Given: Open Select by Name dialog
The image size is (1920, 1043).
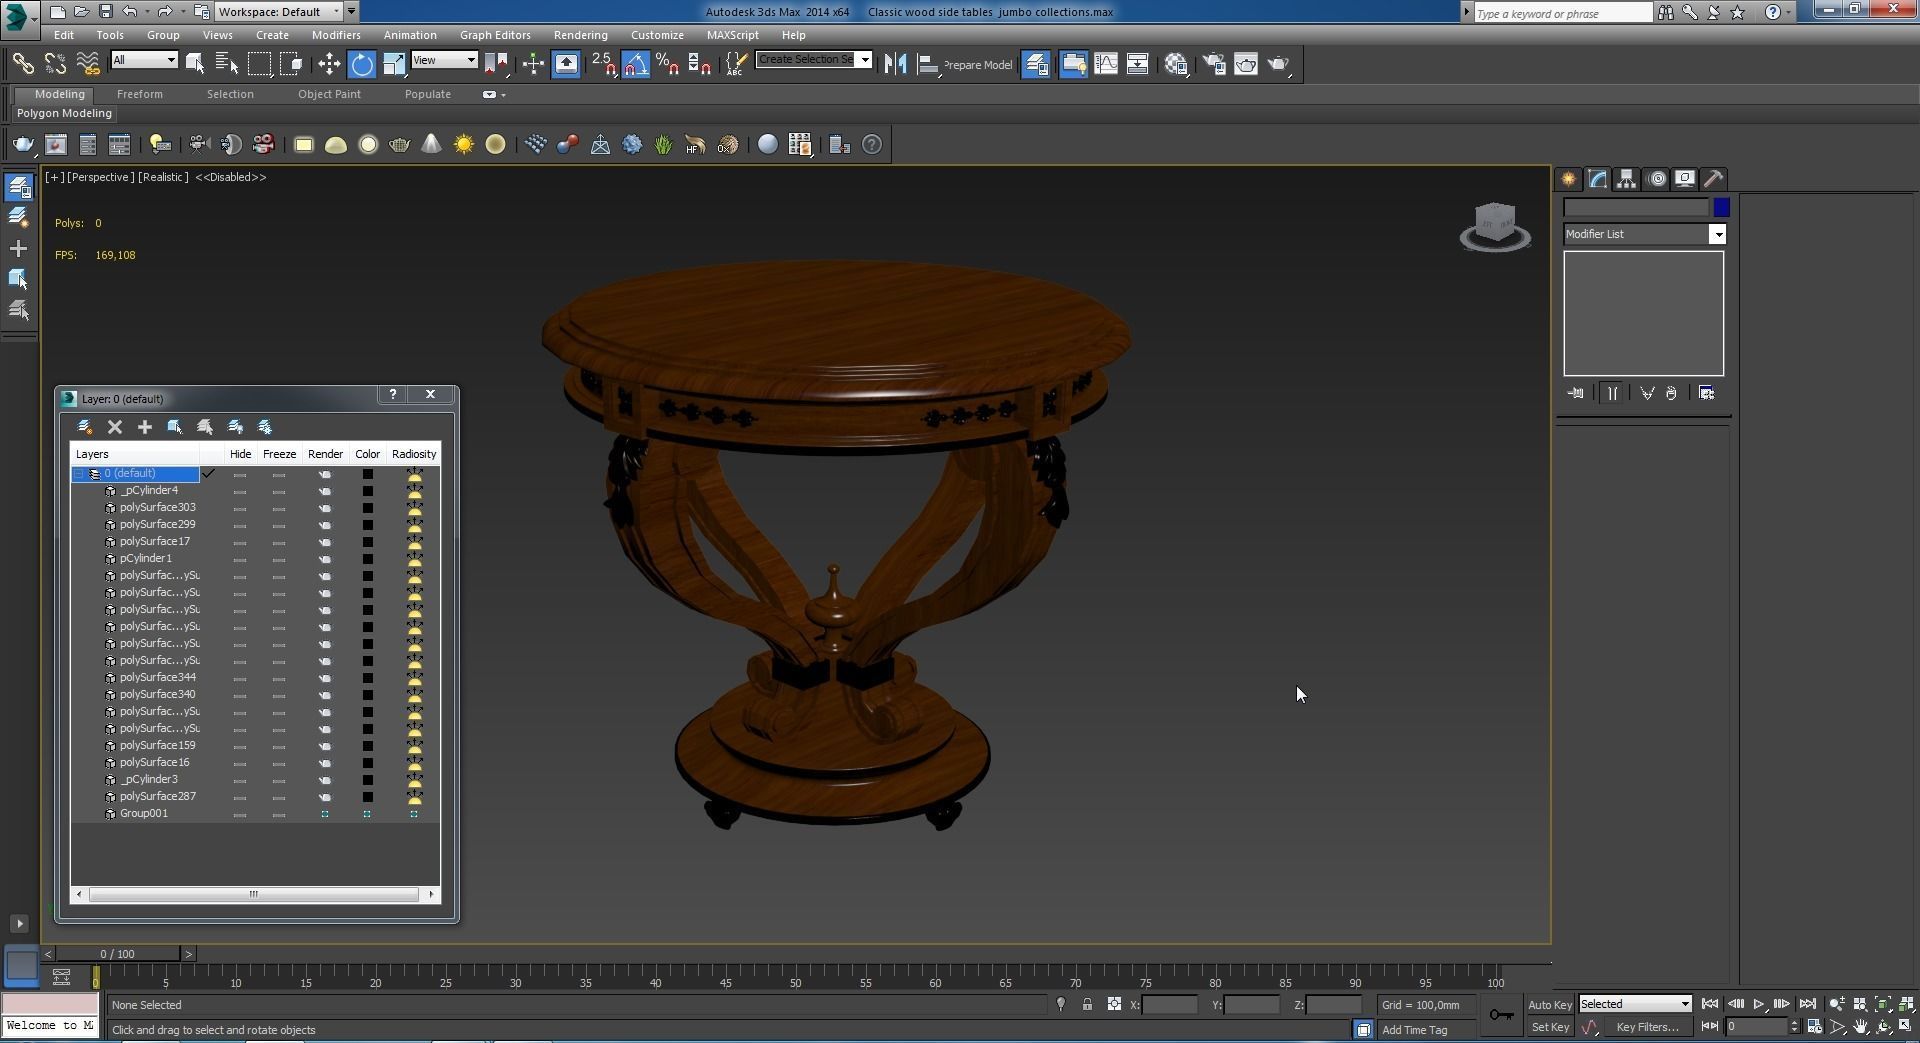Looking at the screenshot, I should (x=227, y=64).
